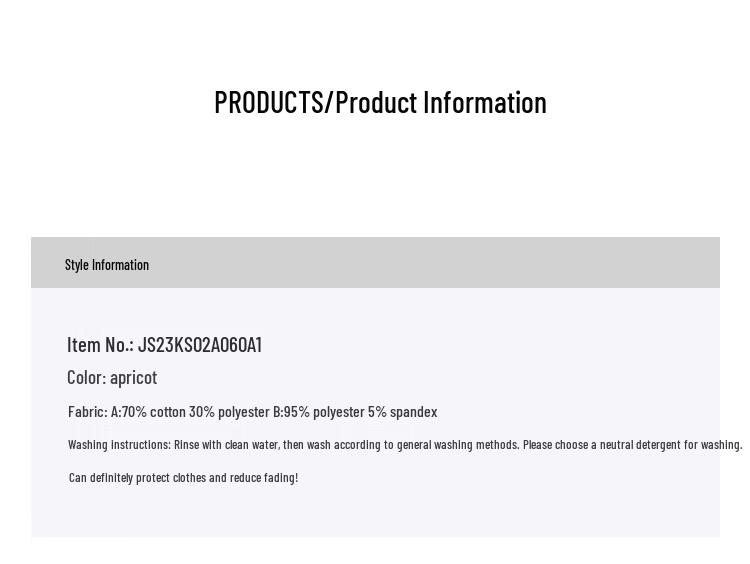Select the Style Information section header
750x564 pixels.
(x=107, y=265)
